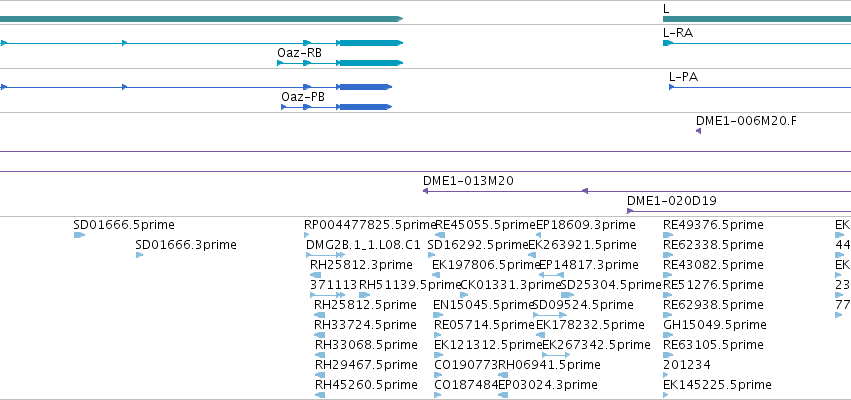This screenshot has height=400, width=851.
Task: Select the SD16292.5prime label
Action: (x=478, y=245)
